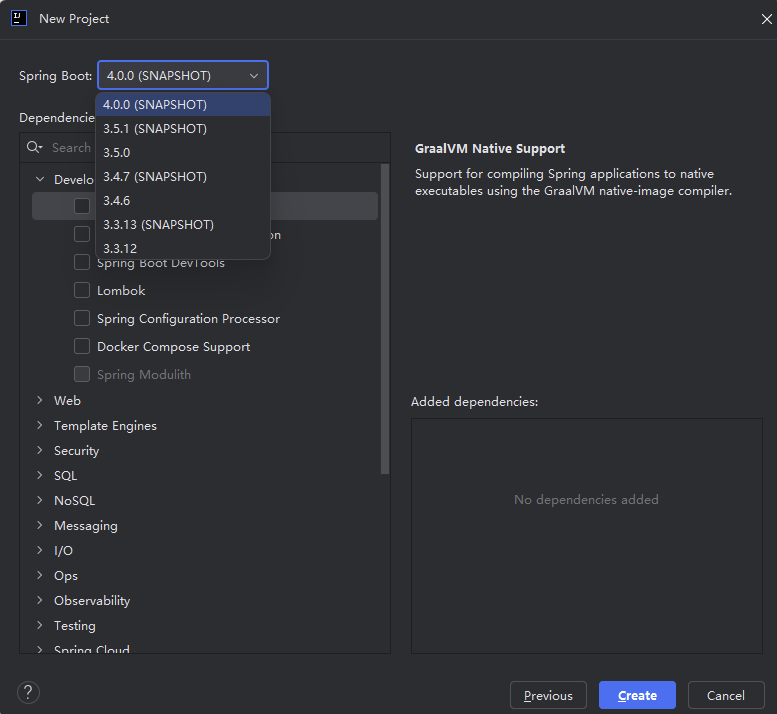Image resolution: width=777 pixels, height=714 pixels.
Task: Expand the SQL category
Action: point(40,475)
